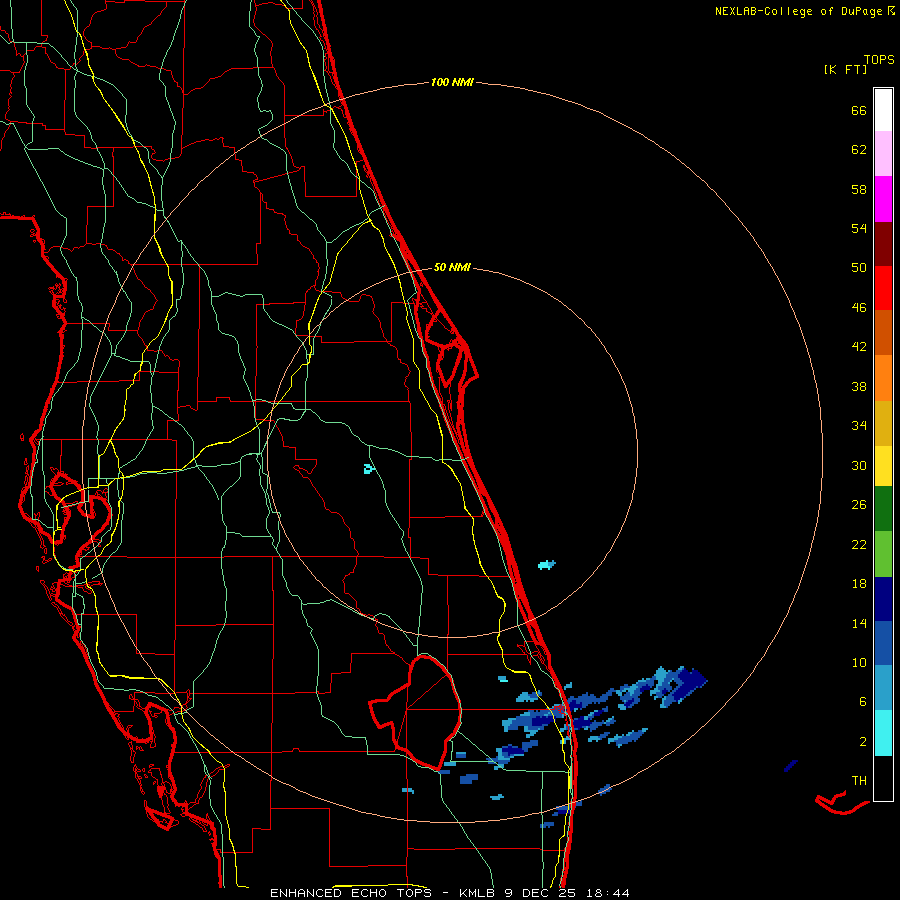Screen dimensions: 900x900
Task: Click the dark orange legend swatch
Action: 883,333
